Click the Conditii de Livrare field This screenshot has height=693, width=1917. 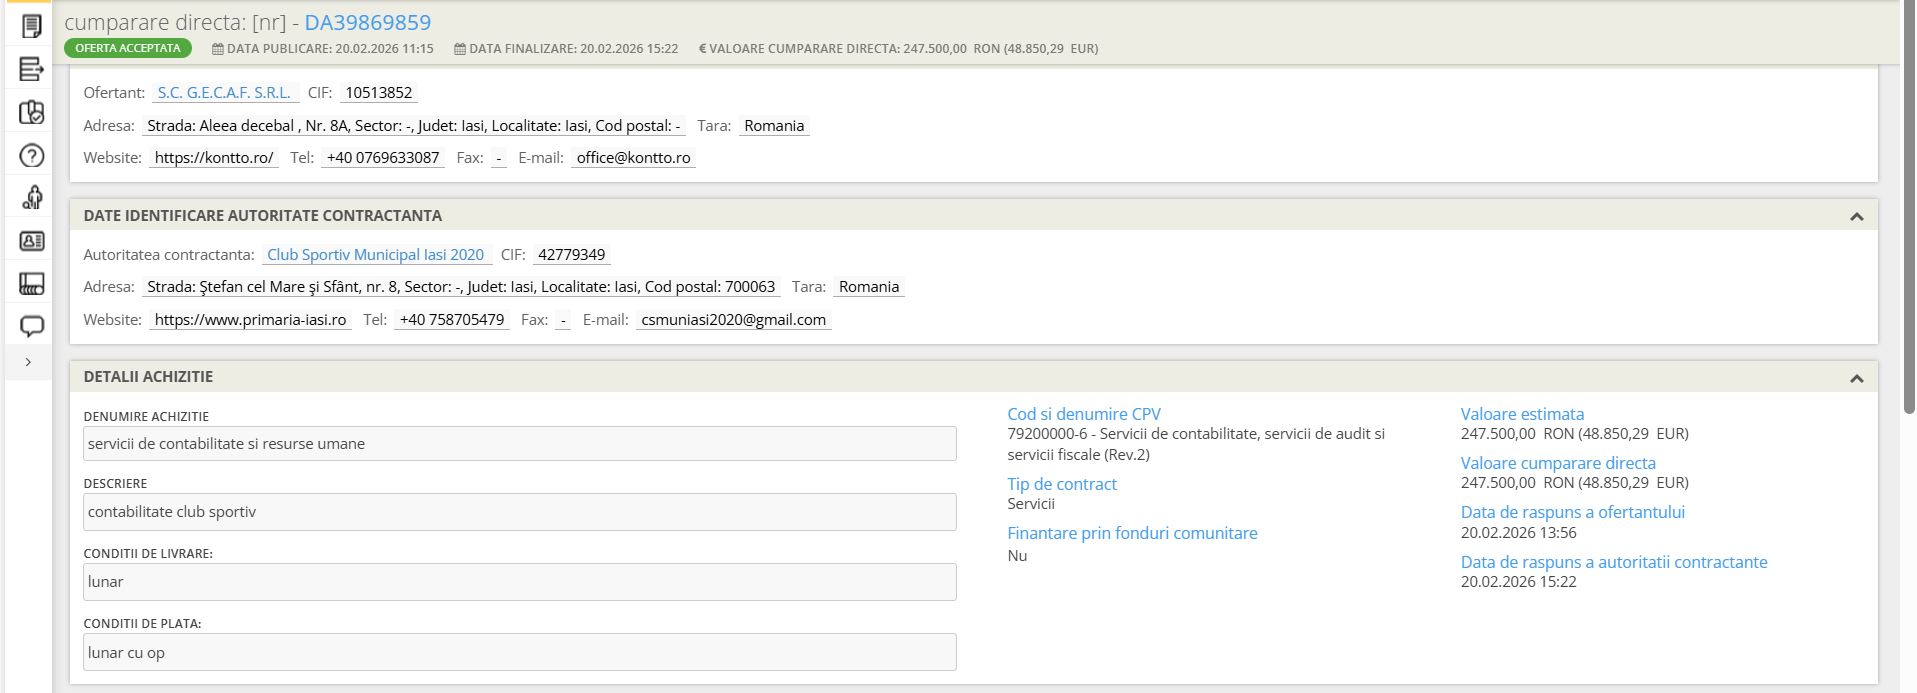click(x=519, y=582)
